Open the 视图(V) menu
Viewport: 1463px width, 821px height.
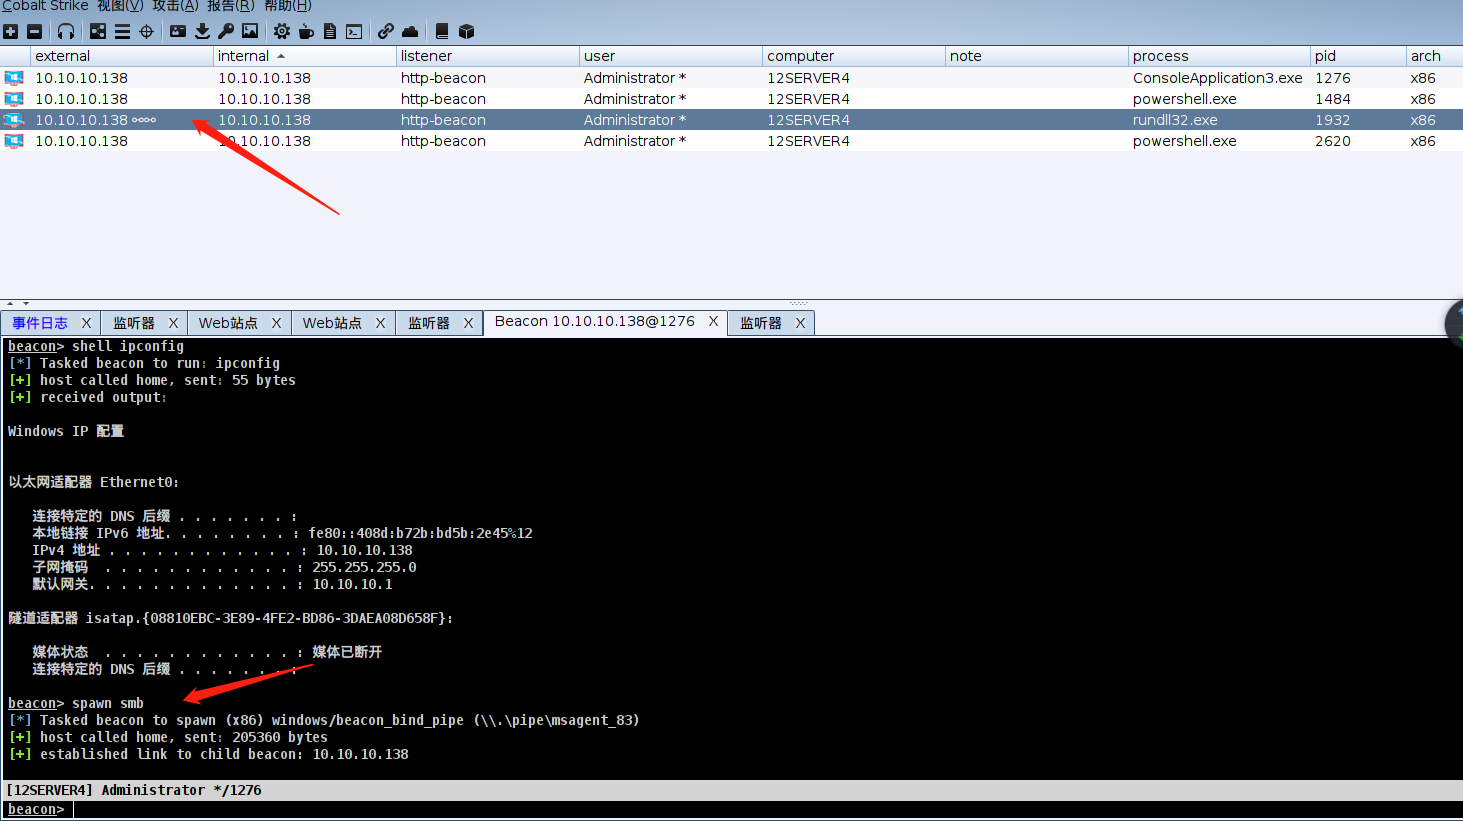point(120,6)
